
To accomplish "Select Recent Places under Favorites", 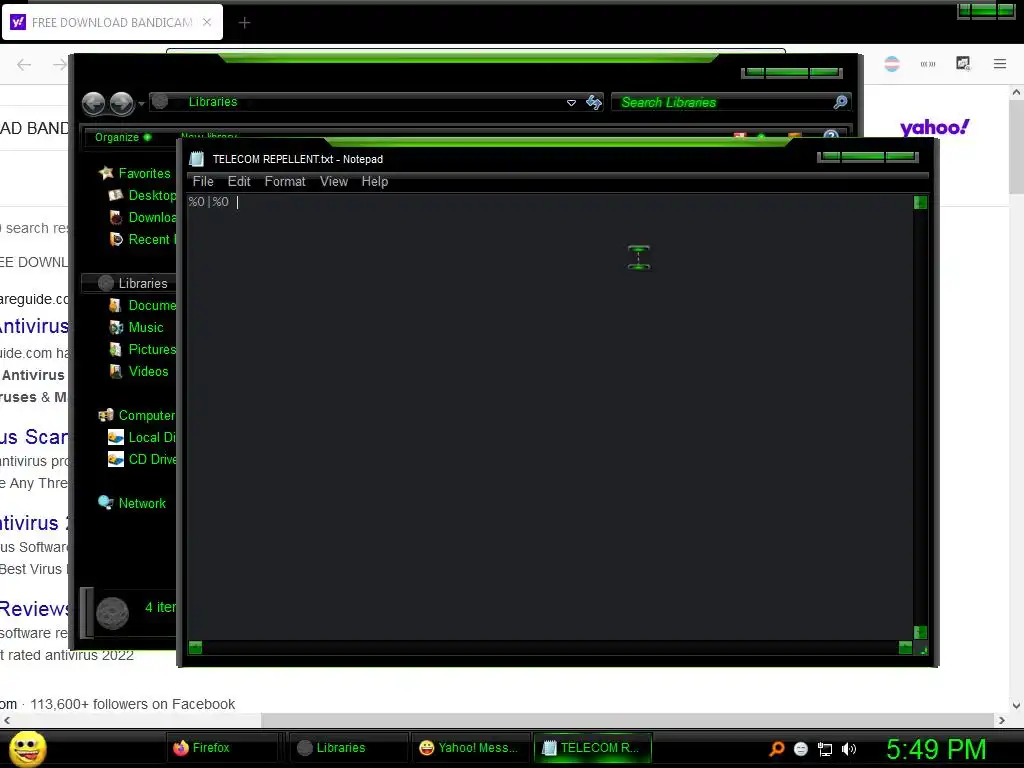I will point(152,240).
